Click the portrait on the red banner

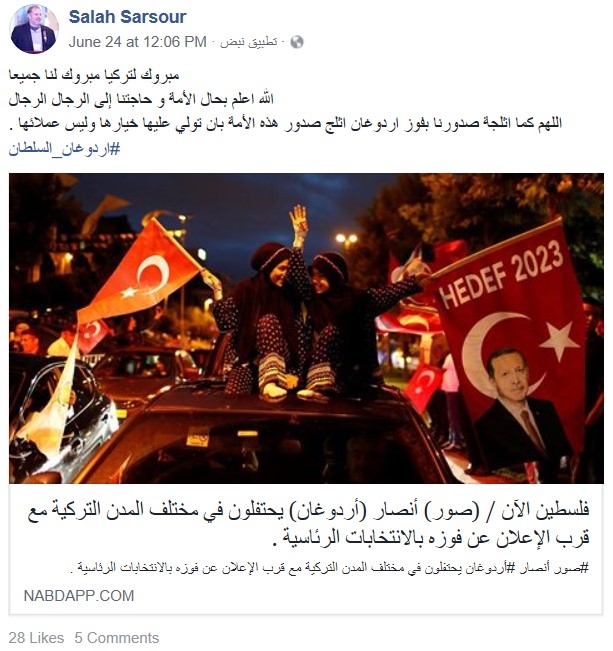point(519,405)
